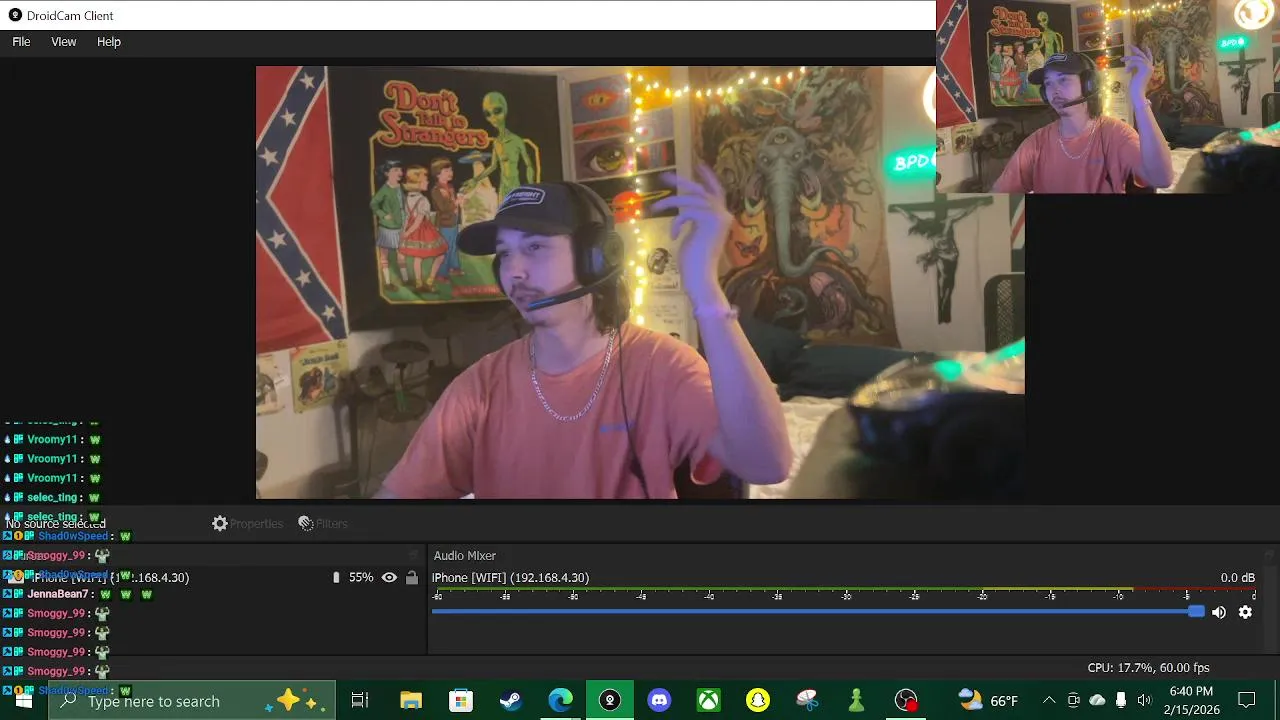The height and width of the screenshot is (720, 1280).
Task: Click the 0.0 dB volume readout
Action: point(1237,578)
